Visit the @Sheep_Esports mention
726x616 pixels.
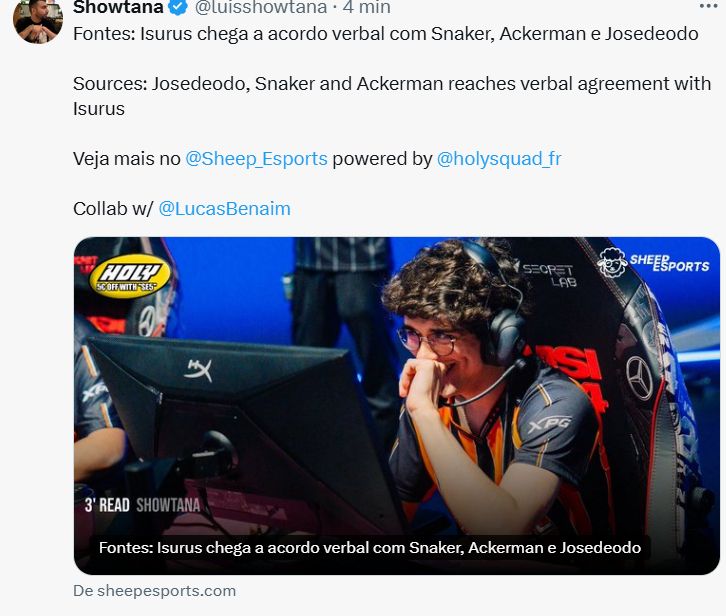(x=256, y=159)
